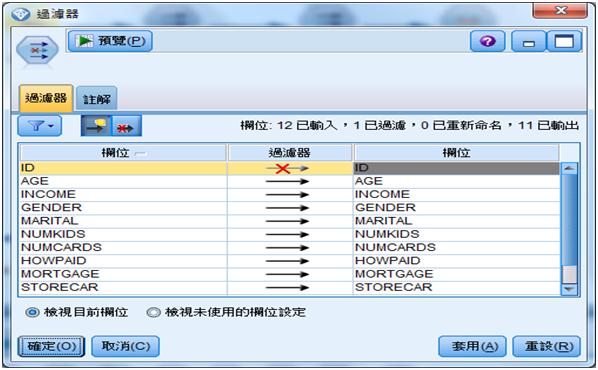Click the scrollbar up arrow
The width and height of the screenshot is (598, 370).
point(569,168)
